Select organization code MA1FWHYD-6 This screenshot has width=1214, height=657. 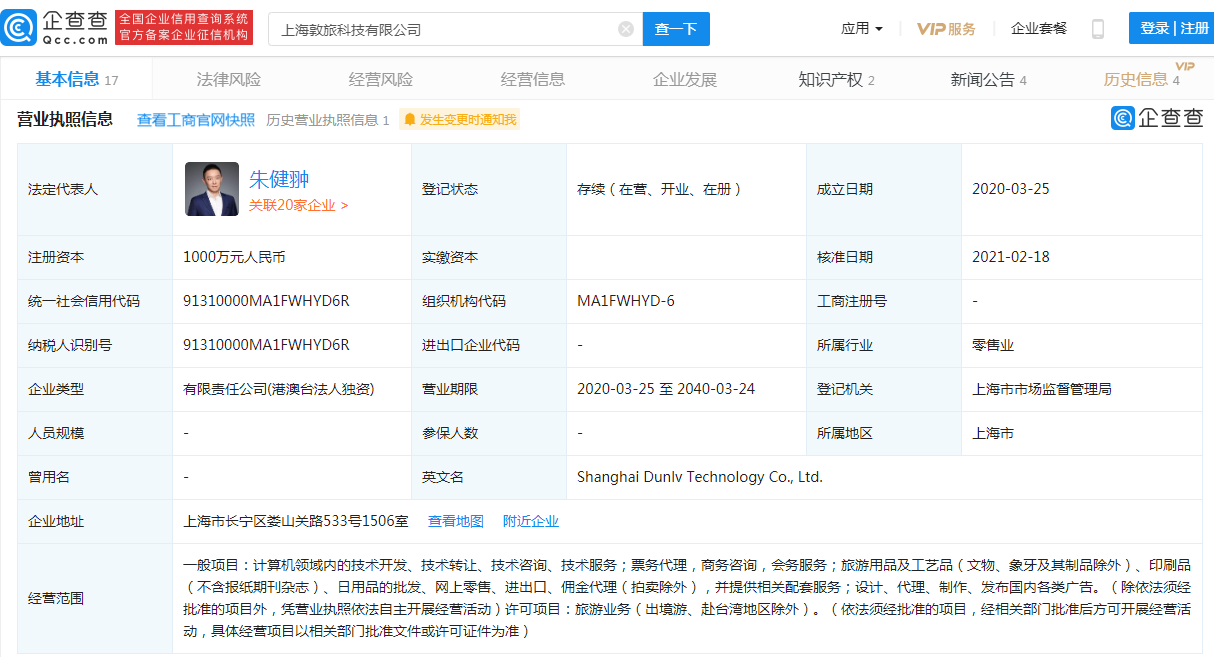pos(626,301)
